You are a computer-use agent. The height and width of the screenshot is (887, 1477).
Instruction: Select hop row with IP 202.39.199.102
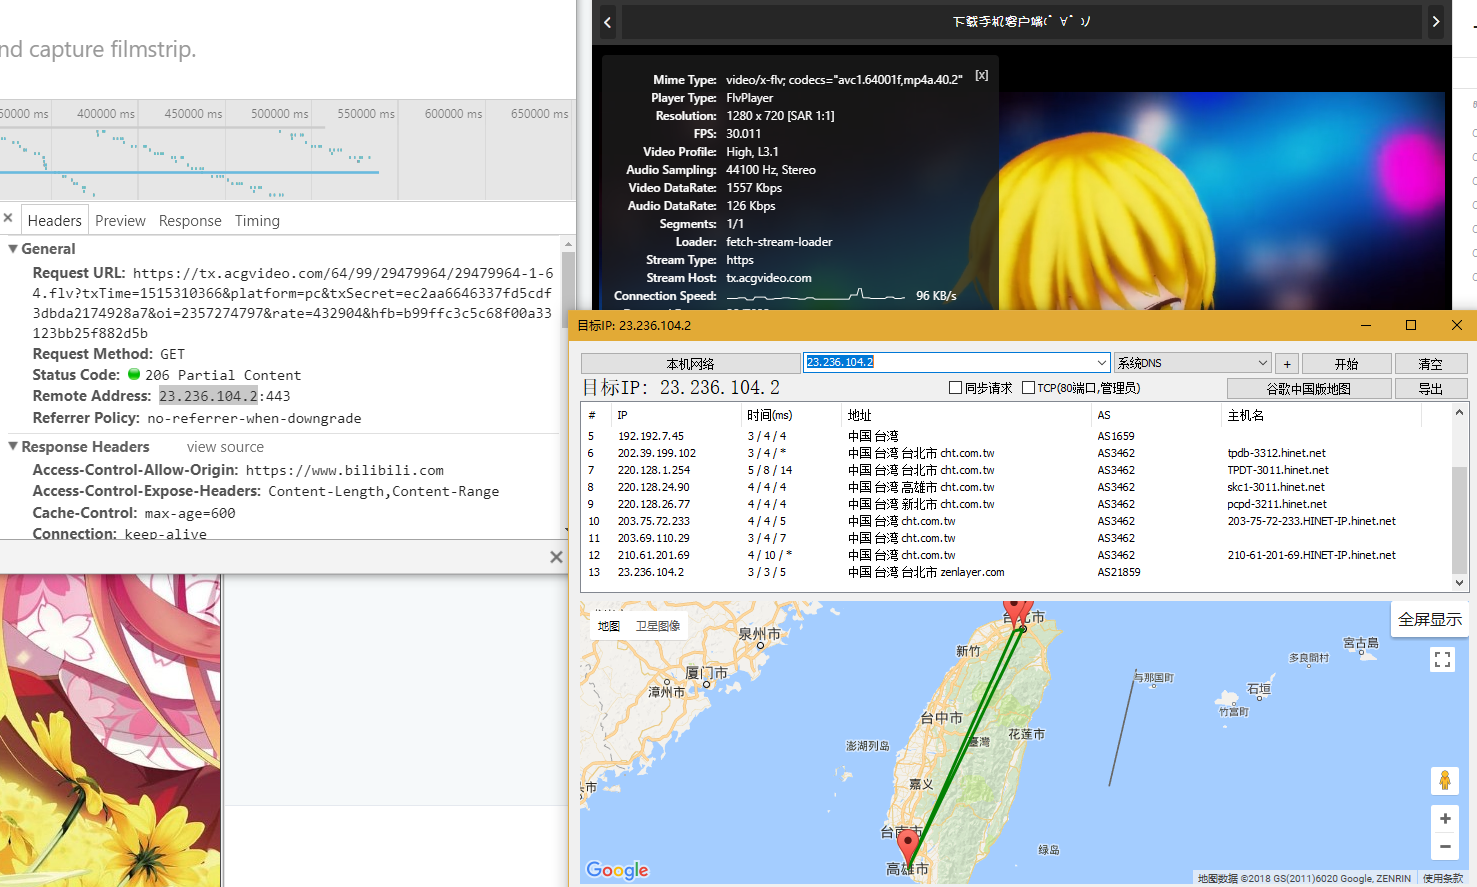pyautogui.click(x=1015, y=453)
